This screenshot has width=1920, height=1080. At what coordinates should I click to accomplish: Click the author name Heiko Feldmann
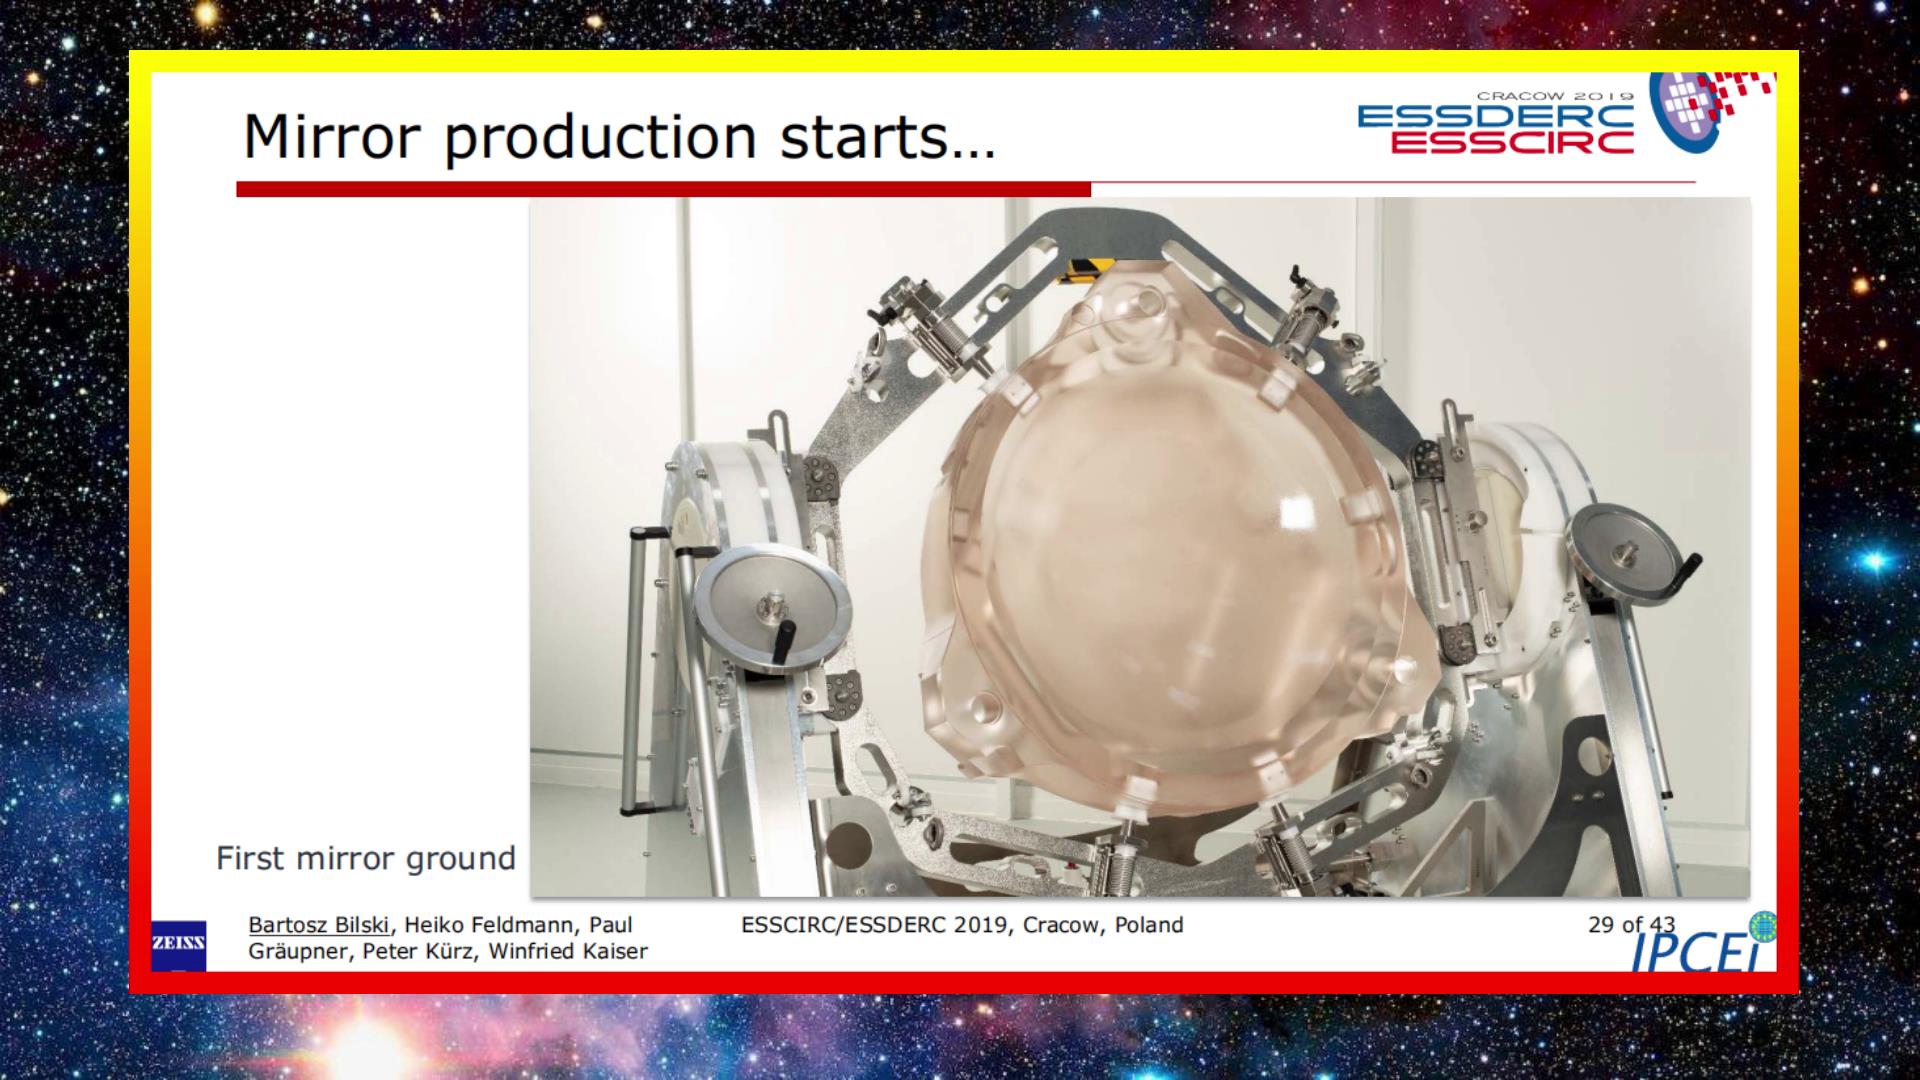click(491, 925)
